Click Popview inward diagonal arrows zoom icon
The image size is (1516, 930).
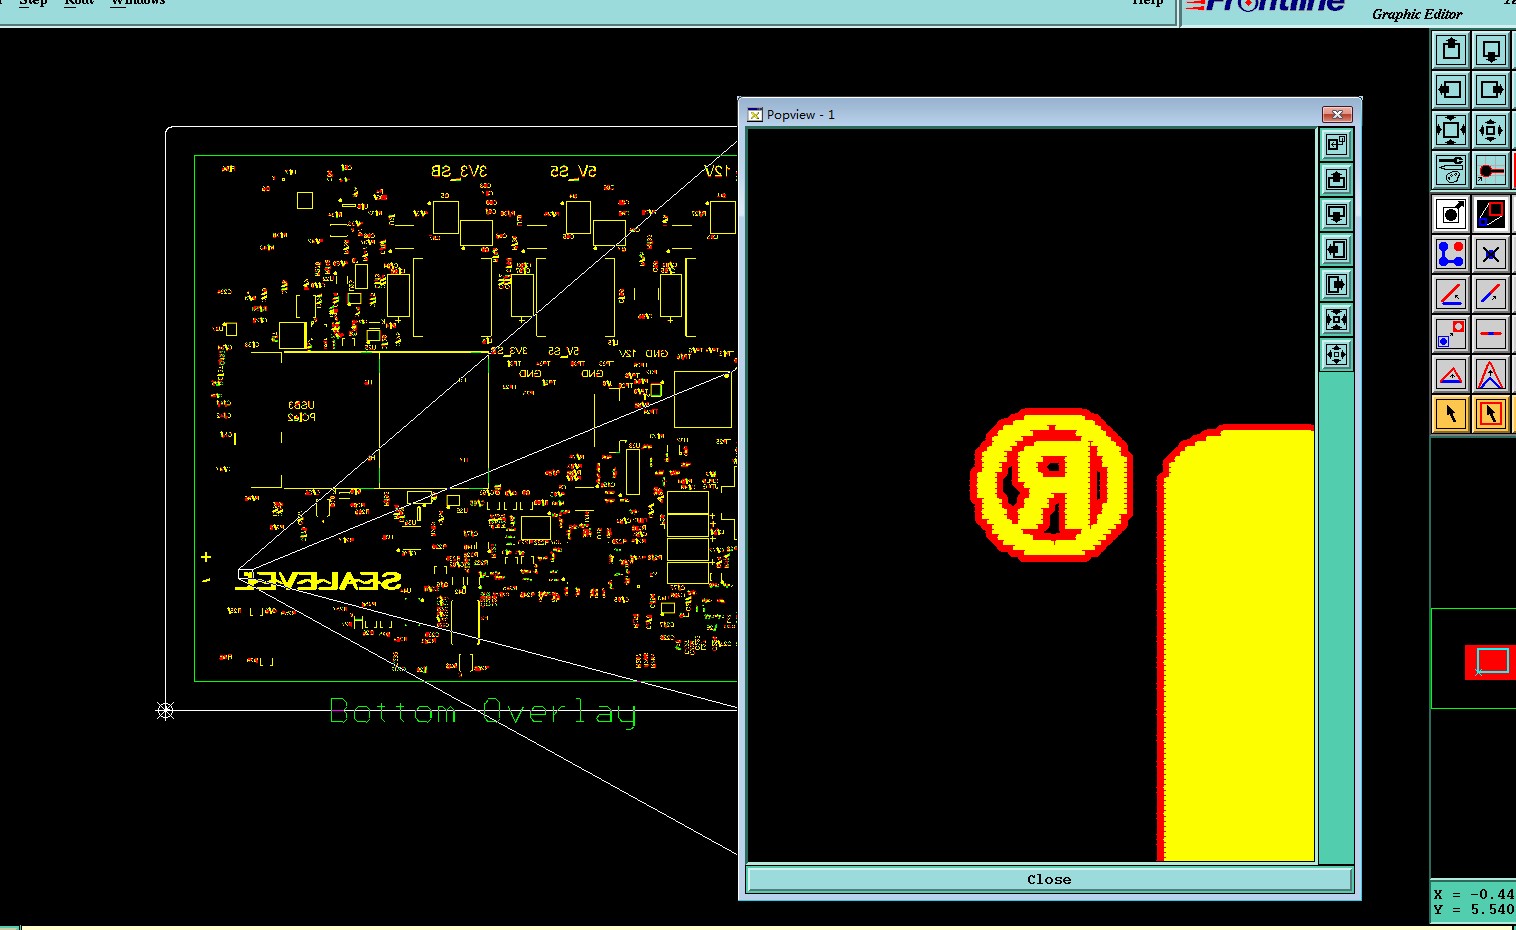pyautogui.click(x=1336, y=320)
